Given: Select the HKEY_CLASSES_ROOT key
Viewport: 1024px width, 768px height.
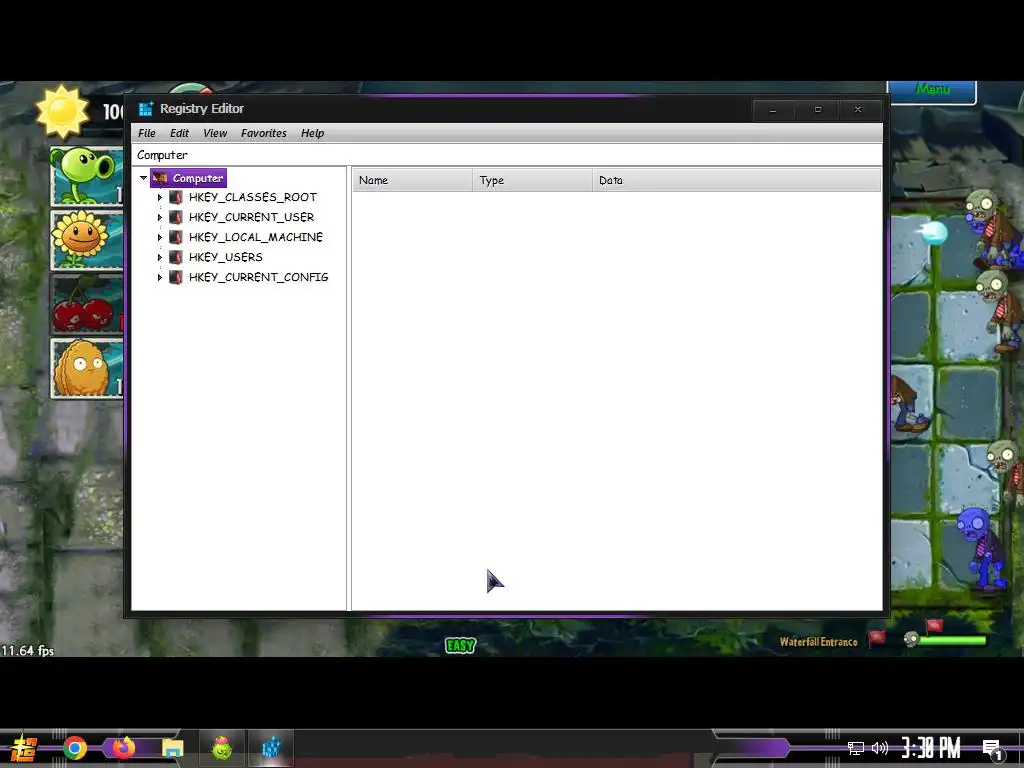Looking at the screenshot, I should (x=253, y=197).
